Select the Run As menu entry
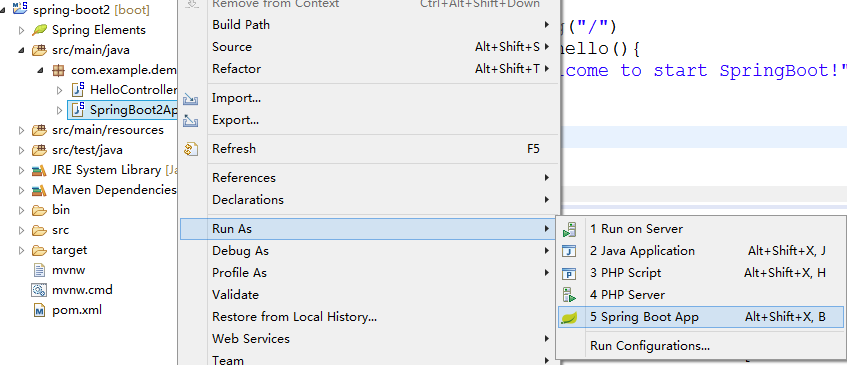The height and width of the screenshot is (365, 847). (369, 229)
